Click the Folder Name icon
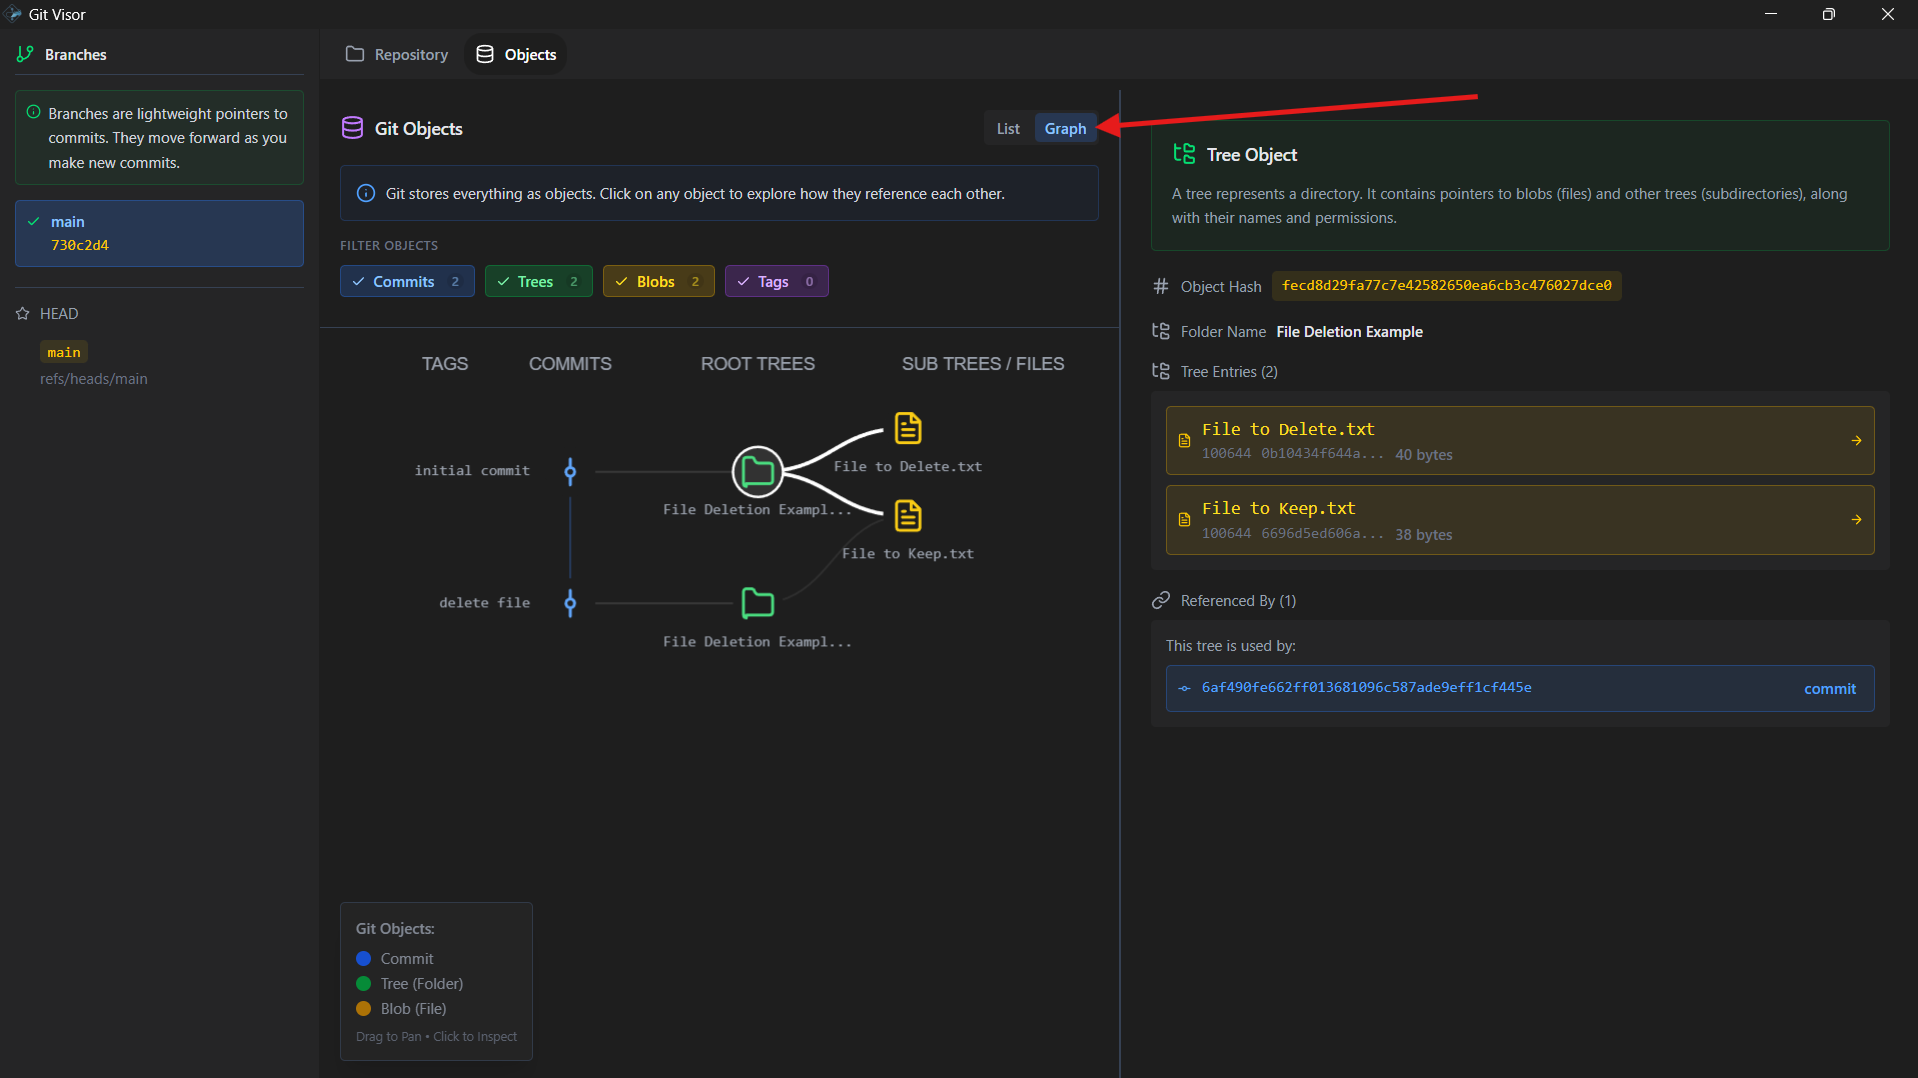The width and height of the screenshot is (1918, 1078). (1161, 331)
